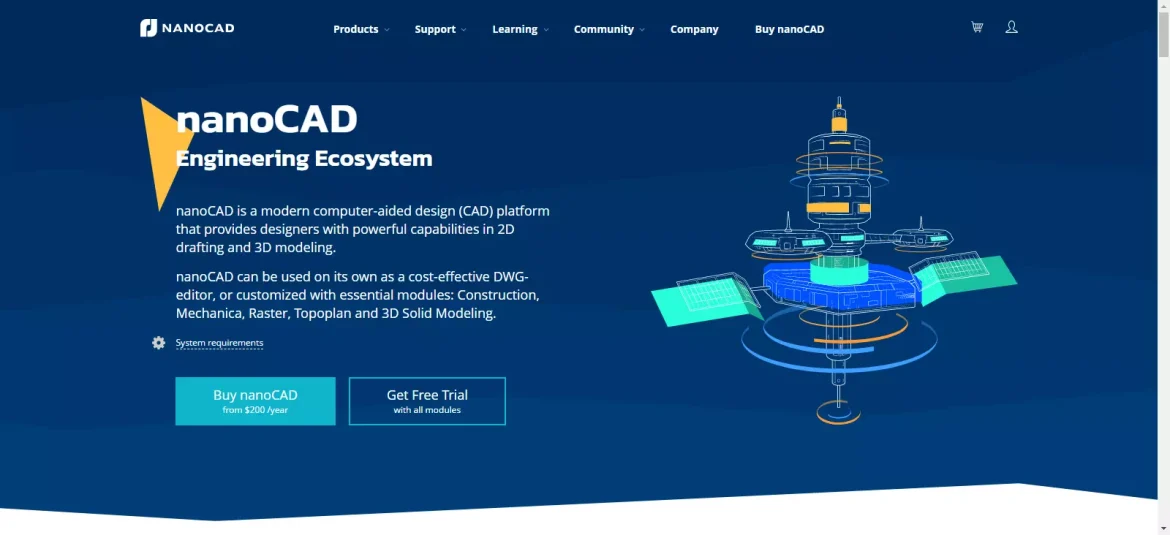This screenshot has width=1170, height=535.
Task: Go to the Company page
Action: 694,29
